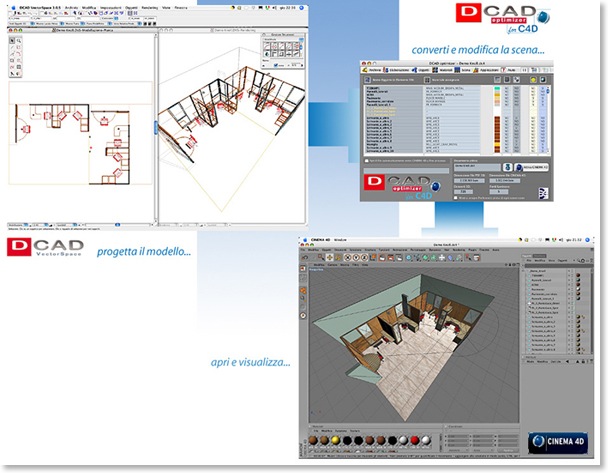The image size is (608, 473).
Task: Switch to the Materiali tab in DCAD optimizer
Action: tap(443, 70)
